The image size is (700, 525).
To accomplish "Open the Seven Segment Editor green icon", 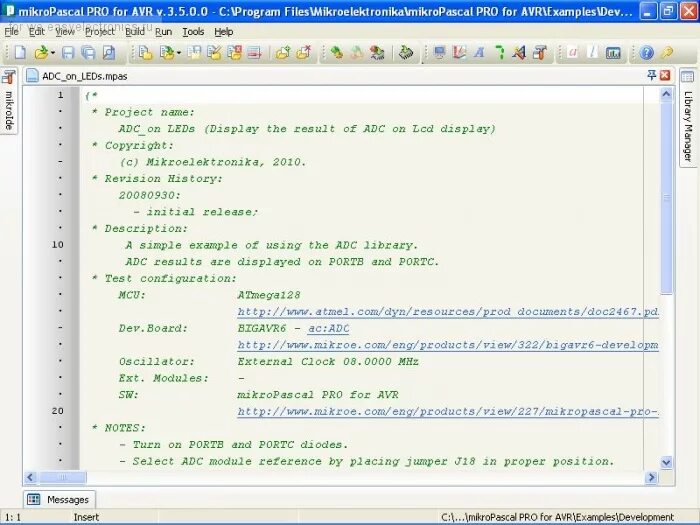I will [500, 53].
